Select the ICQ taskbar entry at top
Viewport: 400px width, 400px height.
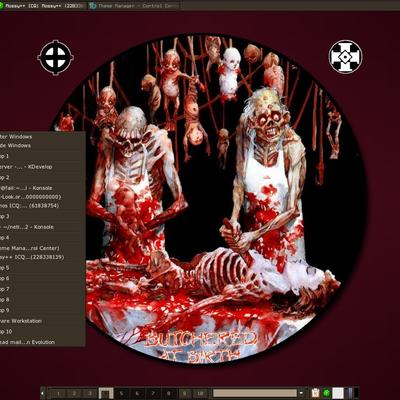point(43,6)
